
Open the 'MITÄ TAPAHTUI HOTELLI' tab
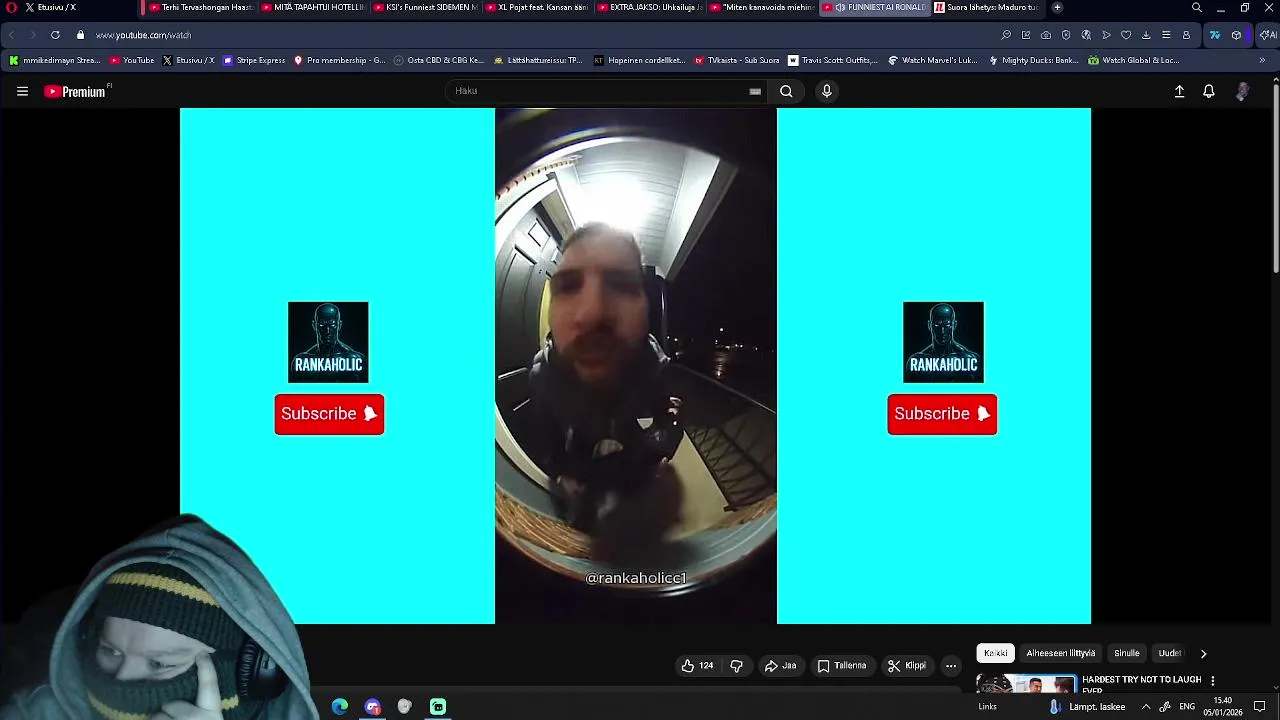click(x=313, y=7)
